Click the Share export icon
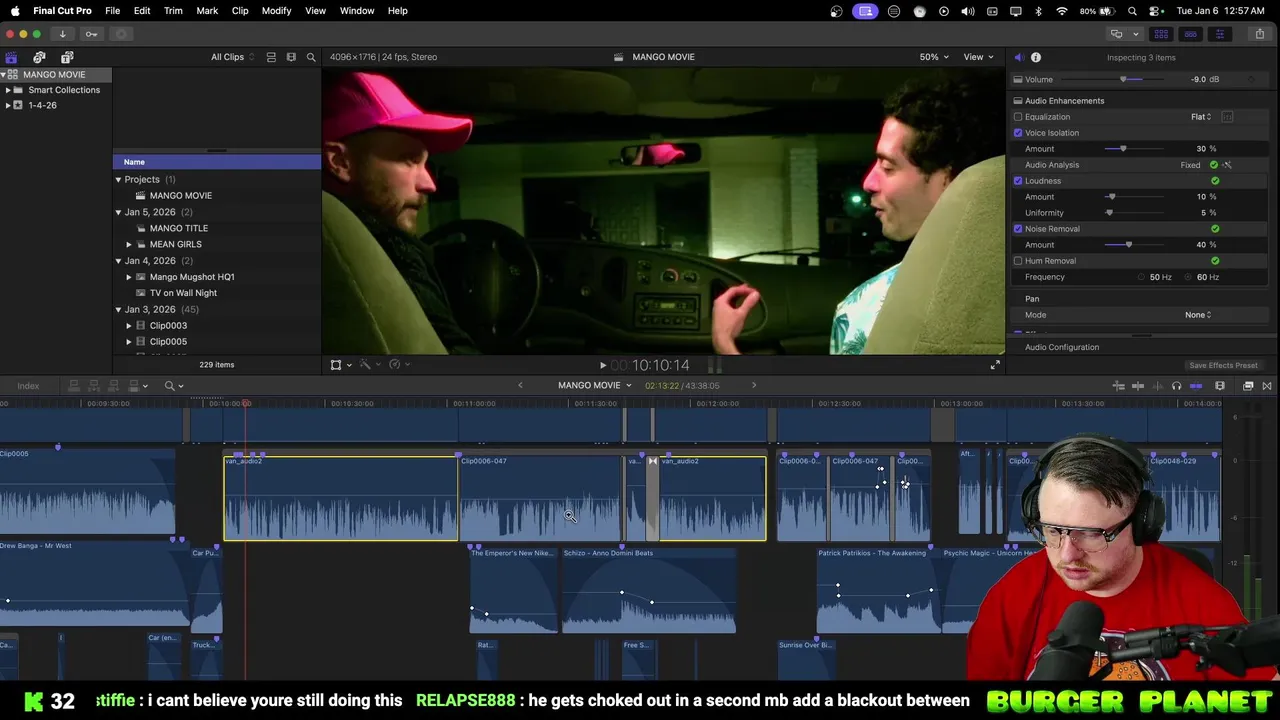Screen dimensions: 1280x720 [x=1260, y=34]
